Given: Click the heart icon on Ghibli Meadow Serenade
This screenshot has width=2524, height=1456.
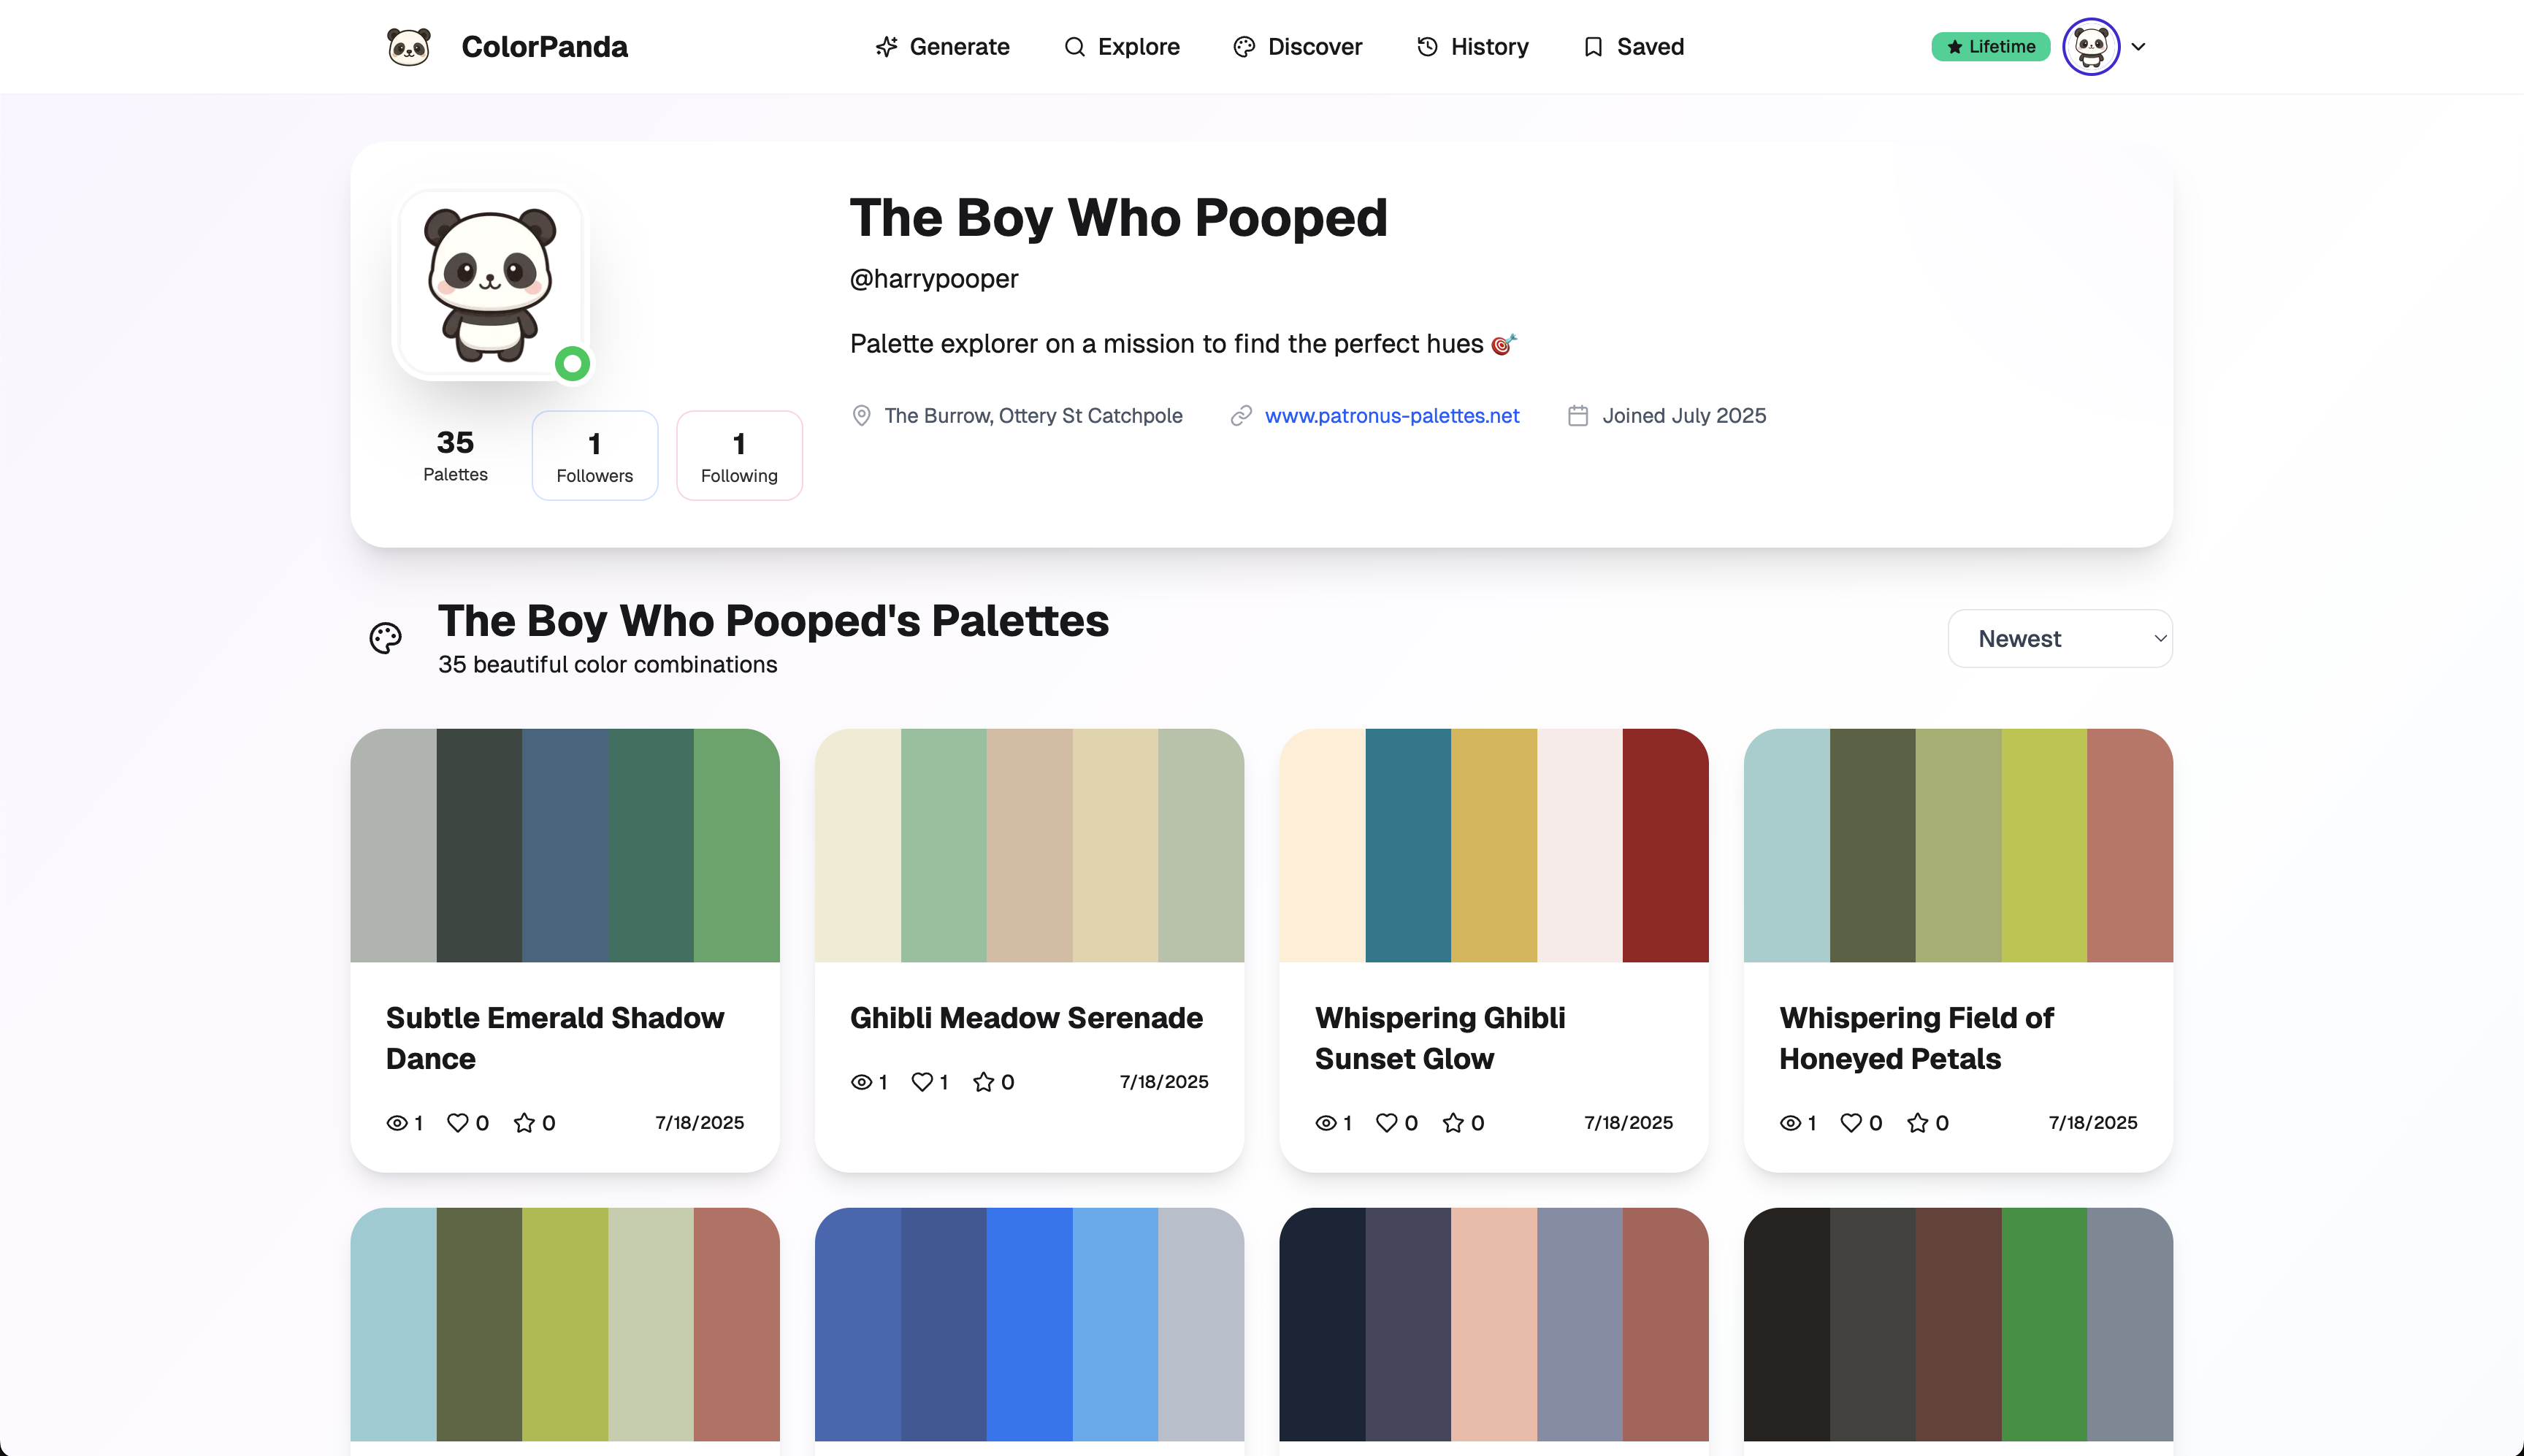Looking at the screenshot, I should tap(922, 1082).
